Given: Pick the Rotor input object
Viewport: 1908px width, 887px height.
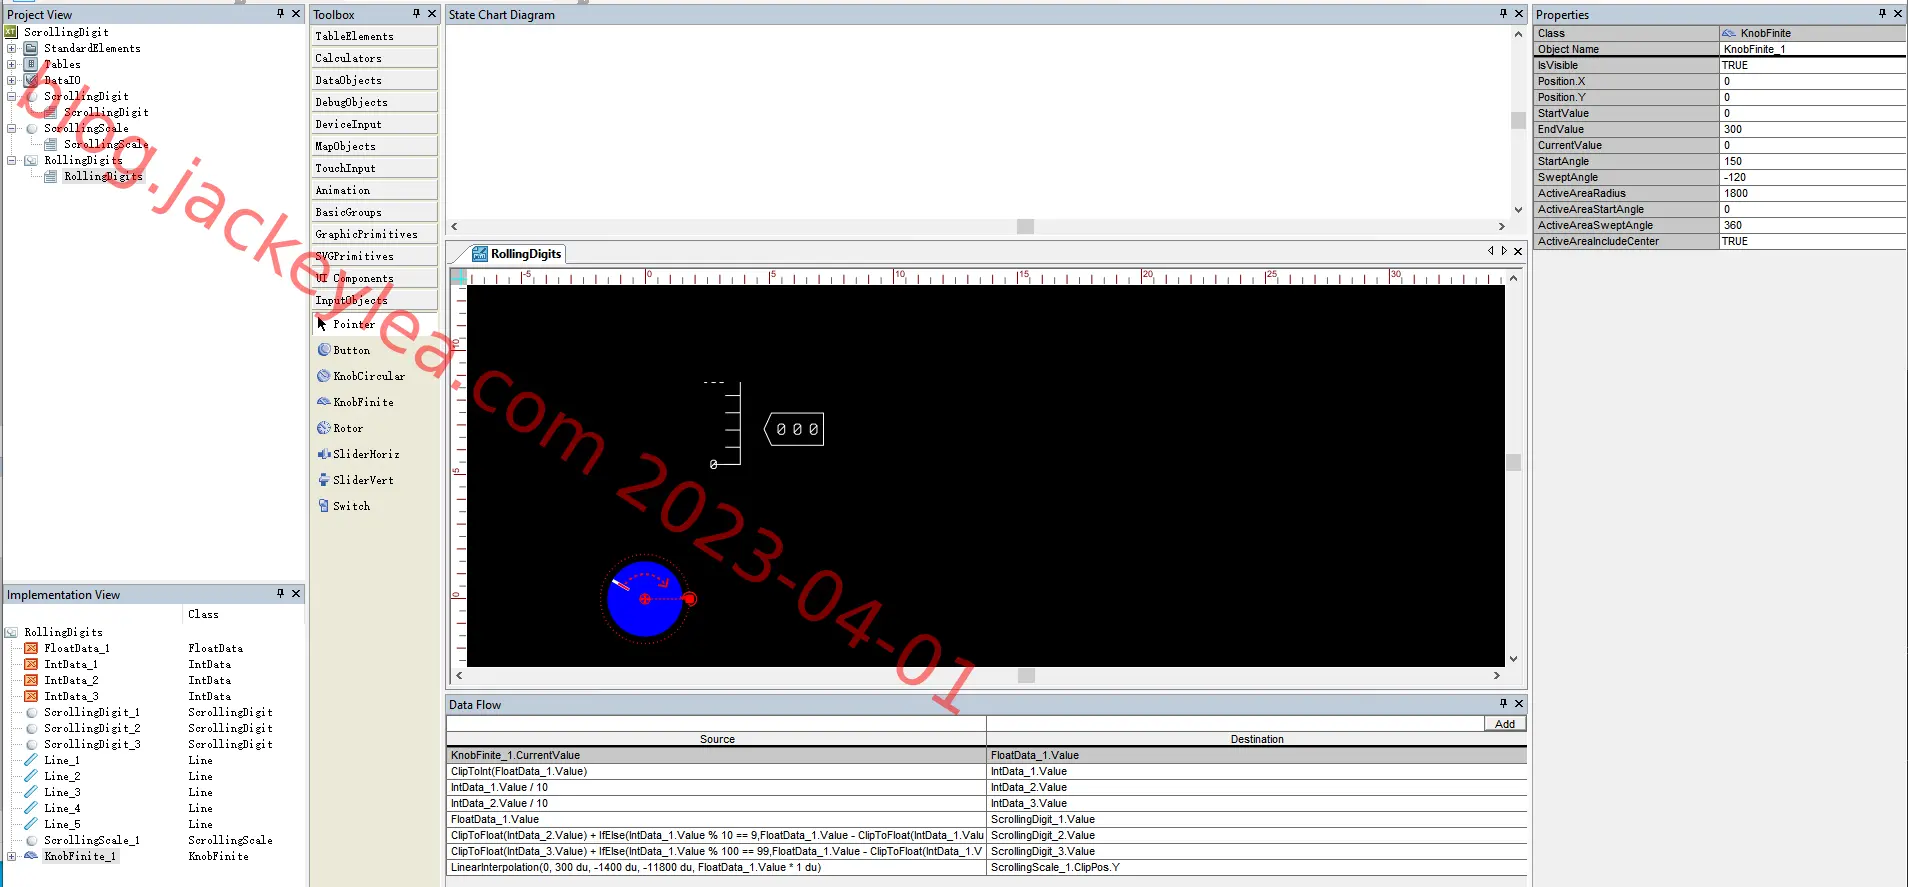Looking at the screenshot, I should 340,428.
